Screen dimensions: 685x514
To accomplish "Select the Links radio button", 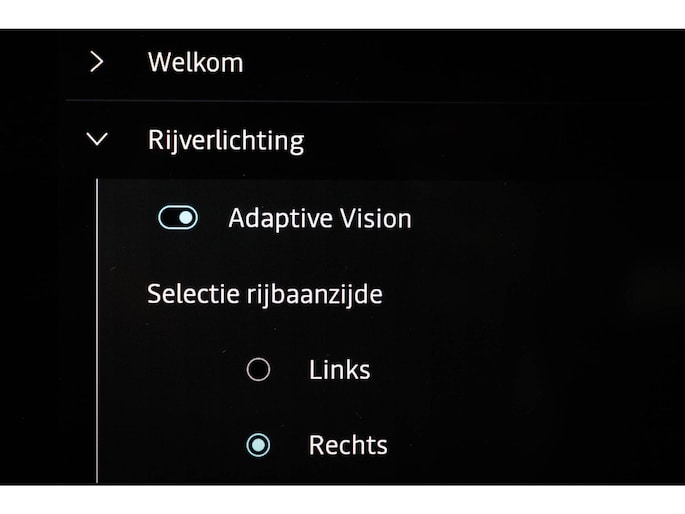I will pos(258,370).
